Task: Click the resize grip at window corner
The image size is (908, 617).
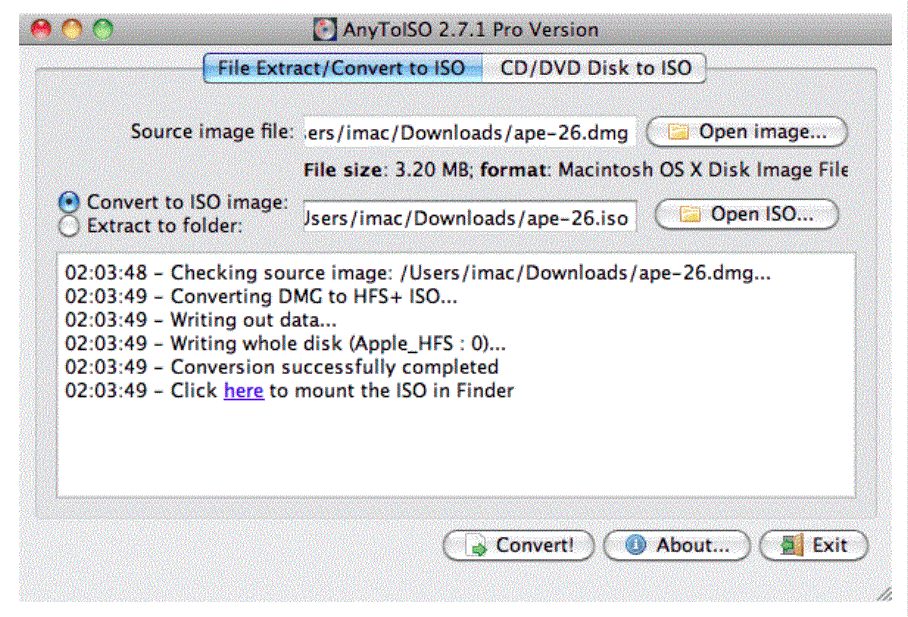Action: coord(884,593)
